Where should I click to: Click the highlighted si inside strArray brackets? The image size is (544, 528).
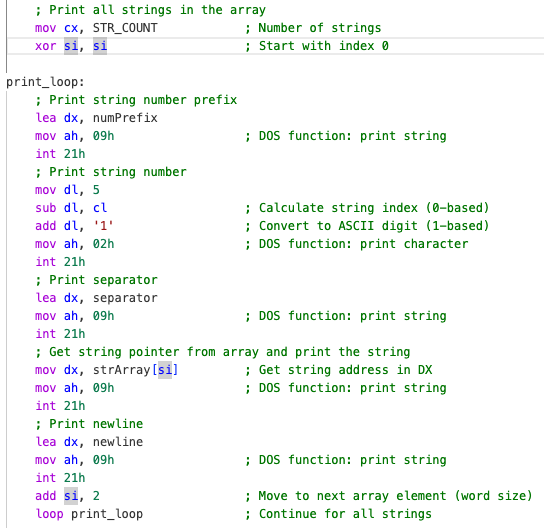(165, 370)
